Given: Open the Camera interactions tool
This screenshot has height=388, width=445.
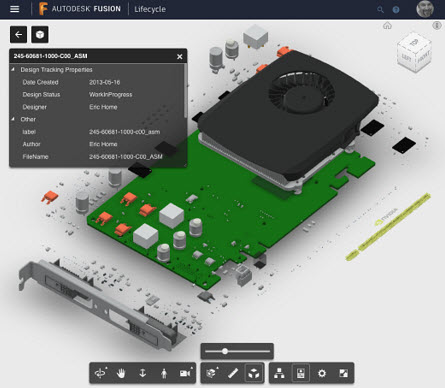Looking at the screenshot, I should tap(185, 373).
